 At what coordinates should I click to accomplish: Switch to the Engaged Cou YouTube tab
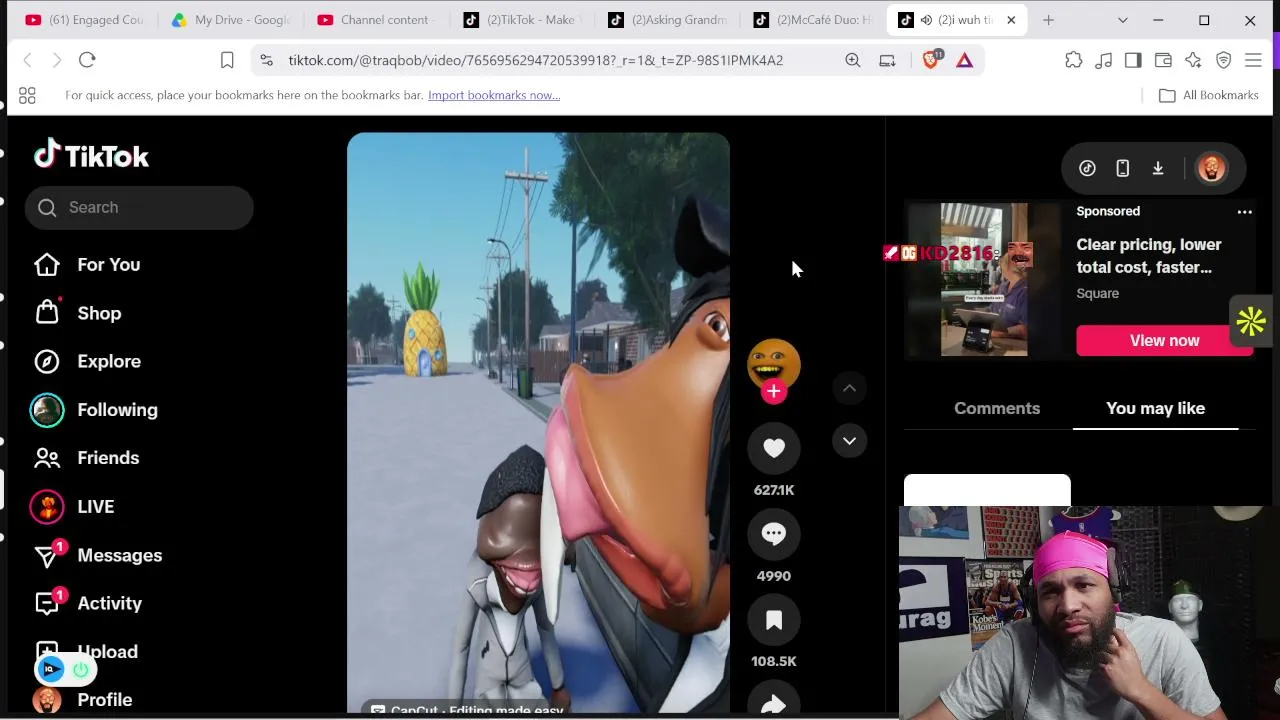(85, 20)
